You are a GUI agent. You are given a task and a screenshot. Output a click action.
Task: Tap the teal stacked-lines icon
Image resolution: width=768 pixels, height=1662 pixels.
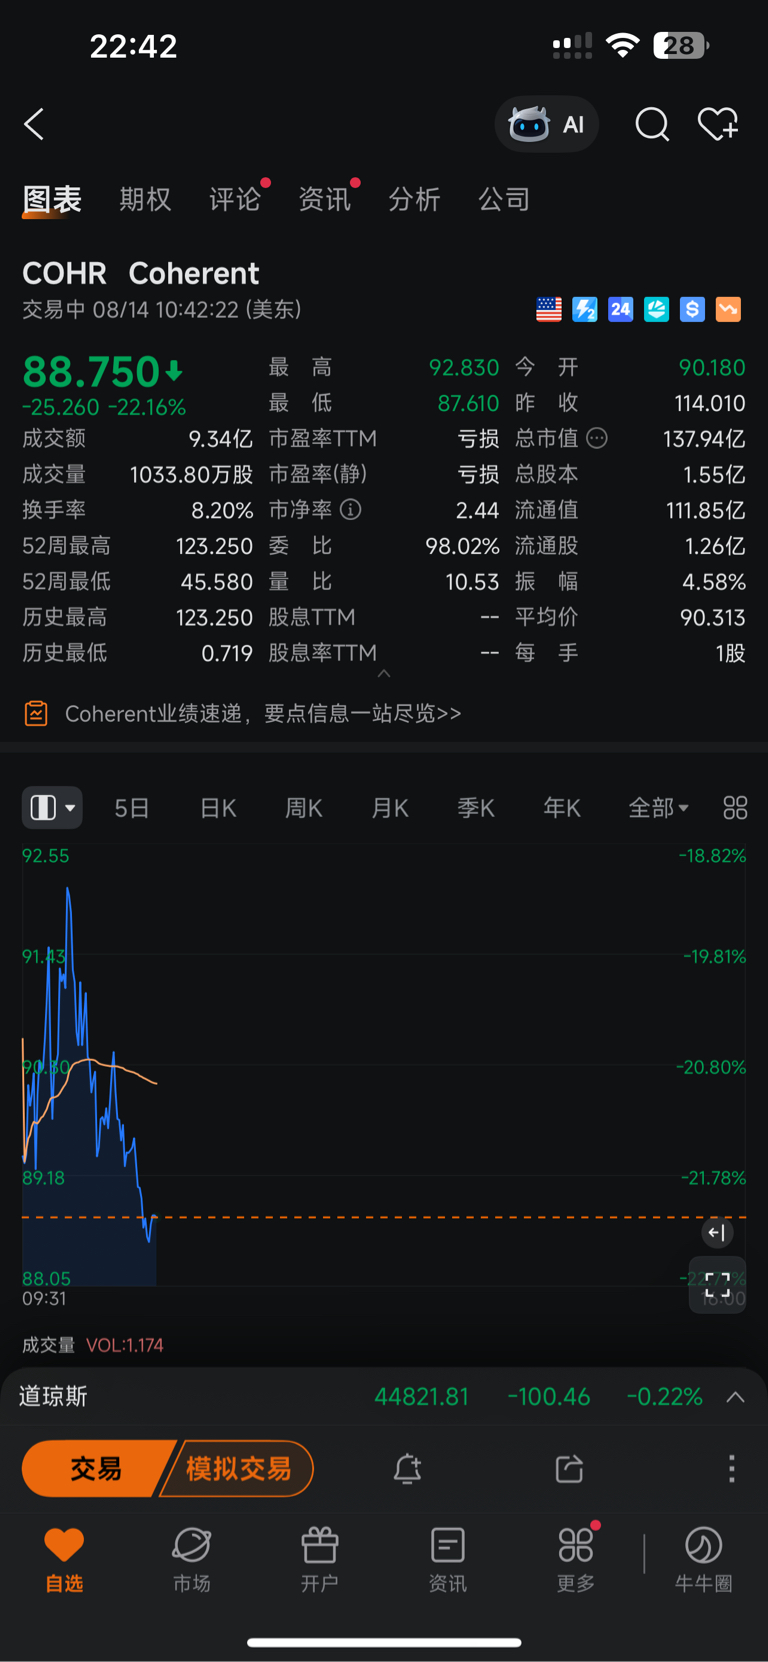coord(656,309)
